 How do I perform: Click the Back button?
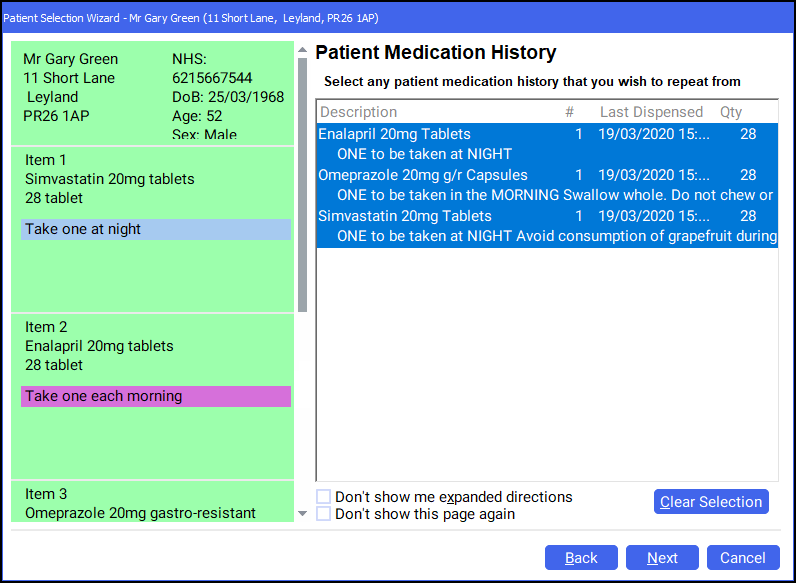581,558
